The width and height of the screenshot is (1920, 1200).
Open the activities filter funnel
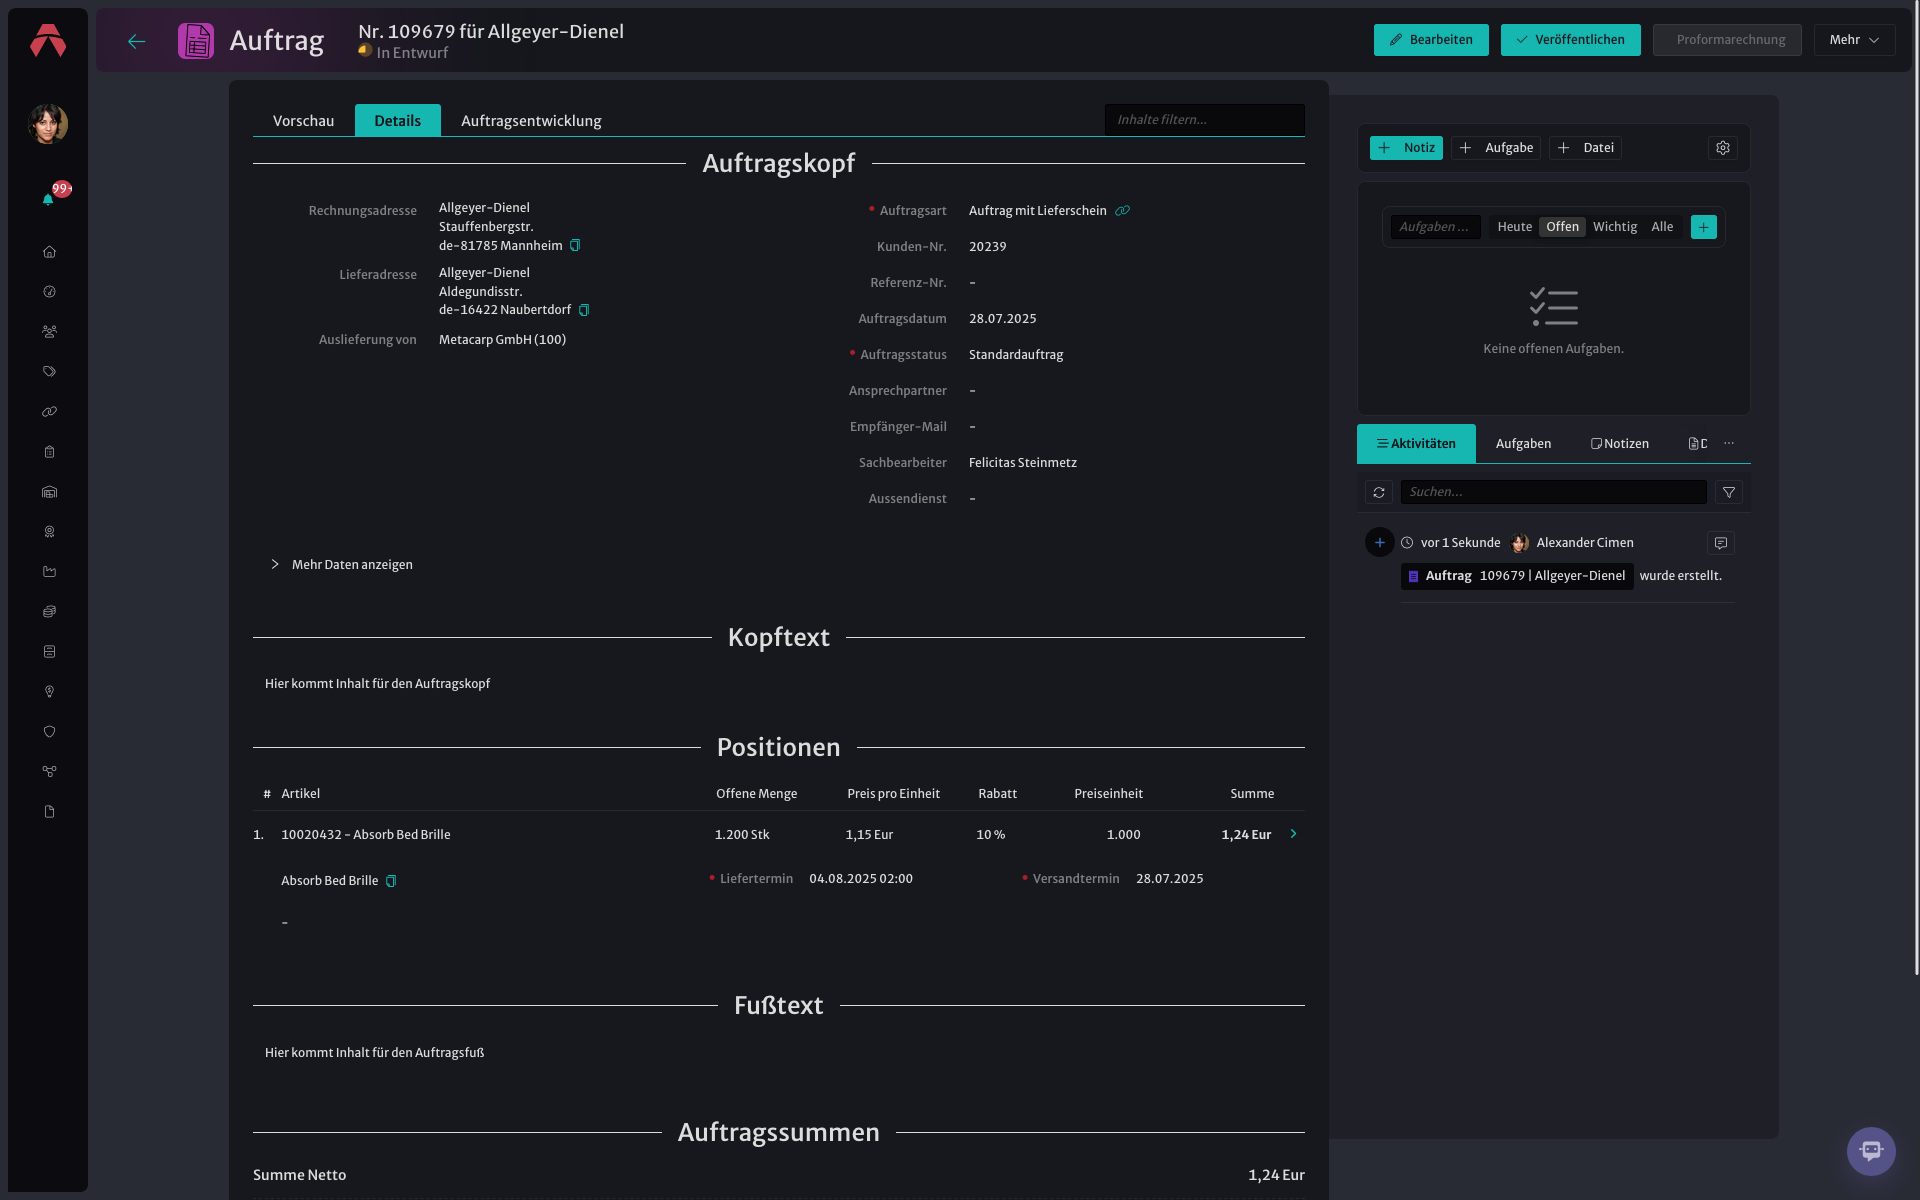tap(1729, 492)
